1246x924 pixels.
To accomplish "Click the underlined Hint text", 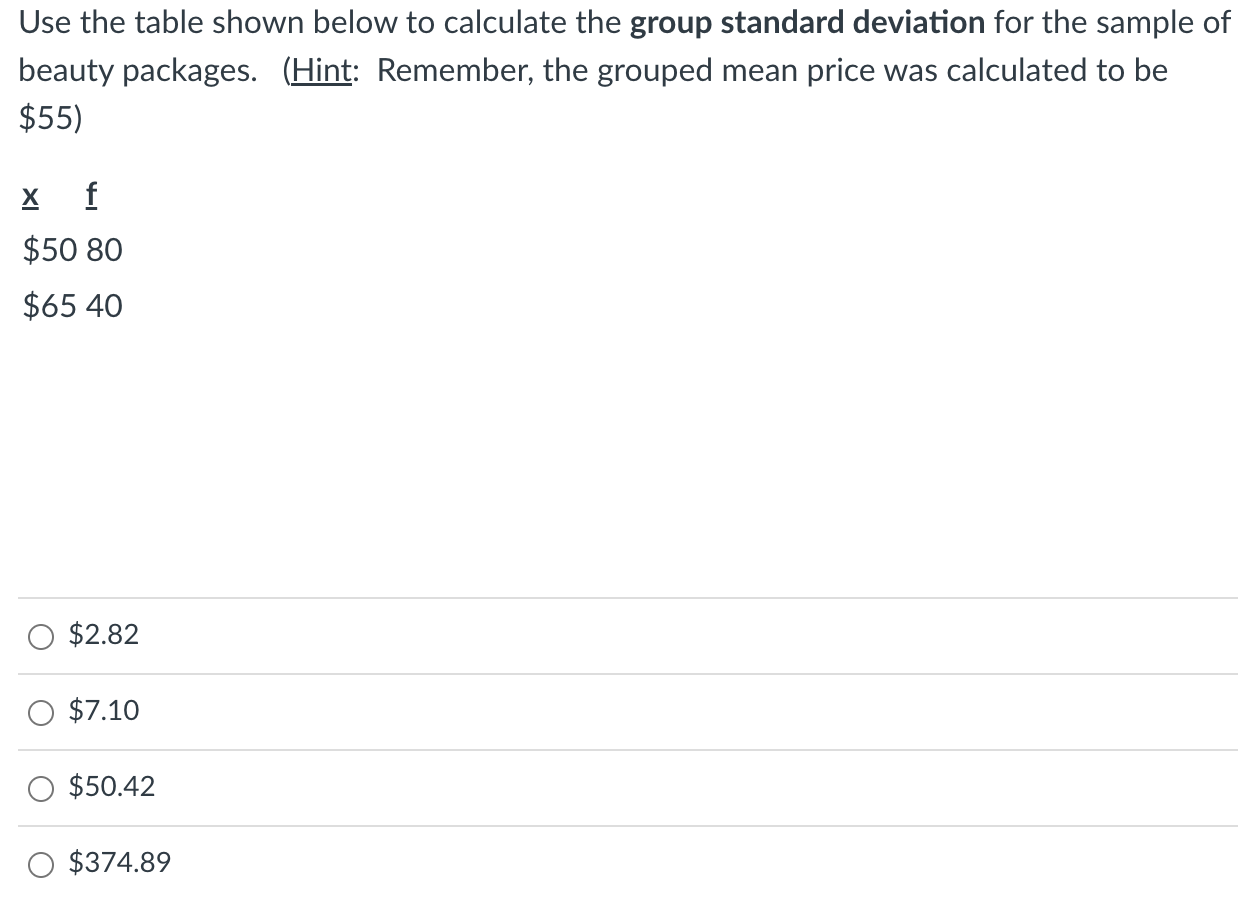I will pyautogui.click(x=320, y=70).
